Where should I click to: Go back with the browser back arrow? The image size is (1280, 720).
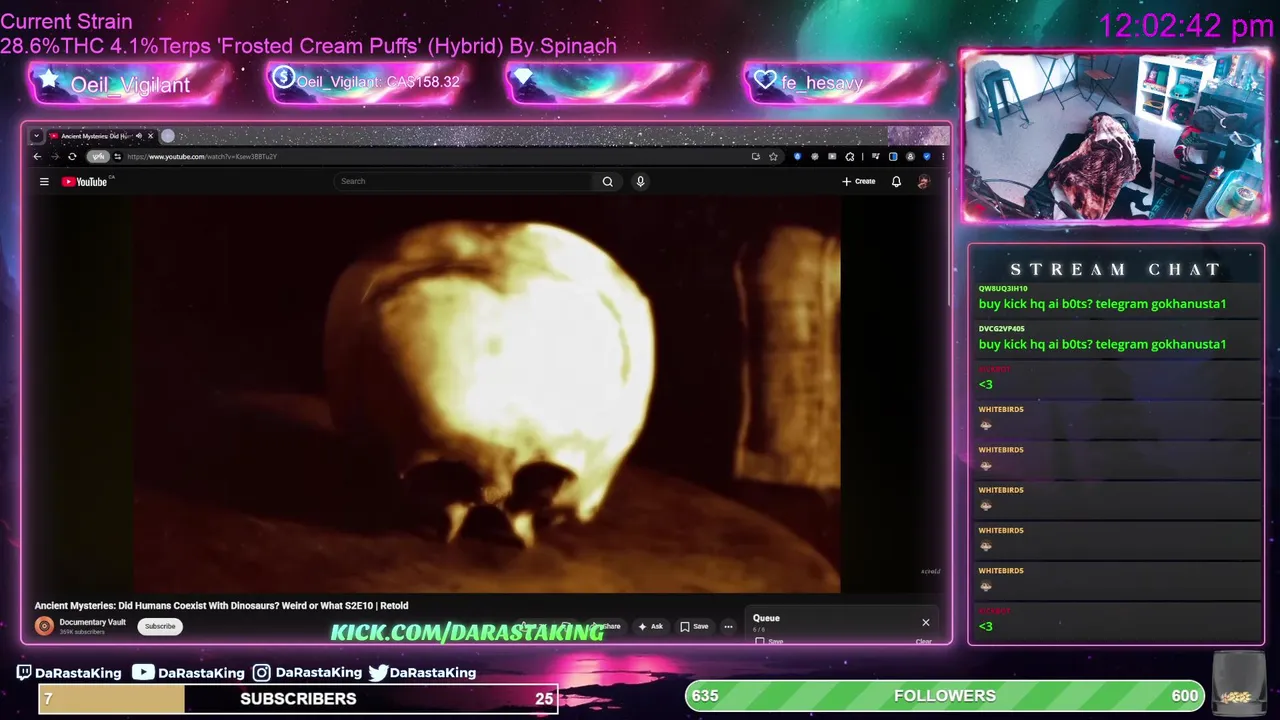[x=38, y=156]
